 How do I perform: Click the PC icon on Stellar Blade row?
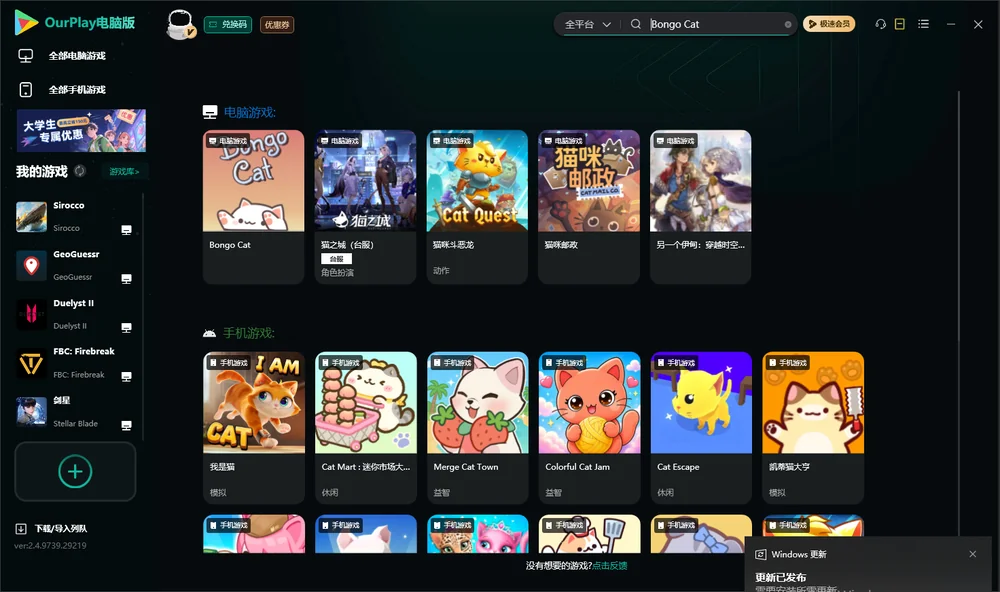126,426
